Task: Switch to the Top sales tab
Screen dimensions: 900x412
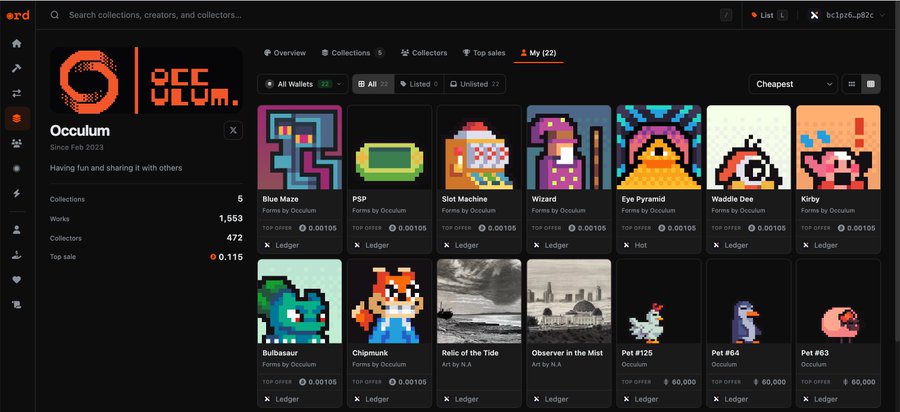Action: tap(484, 53)
